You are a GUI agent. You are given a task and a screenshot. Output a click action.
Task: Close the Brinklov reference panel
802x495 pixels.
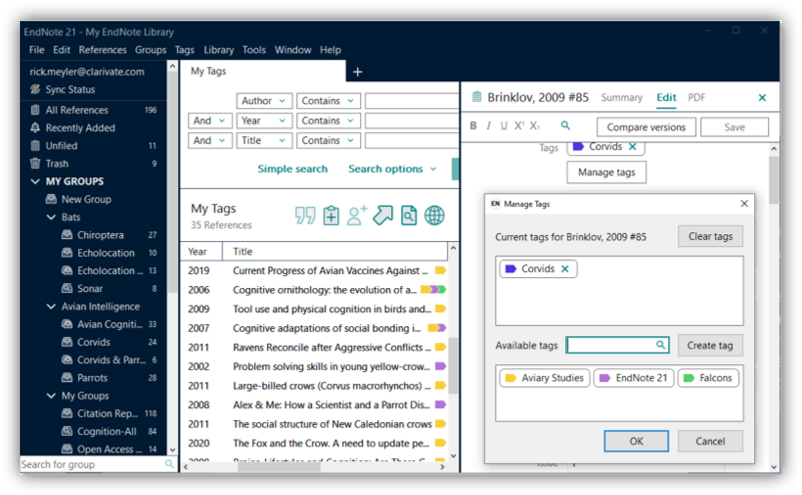(x=762, y=97)
